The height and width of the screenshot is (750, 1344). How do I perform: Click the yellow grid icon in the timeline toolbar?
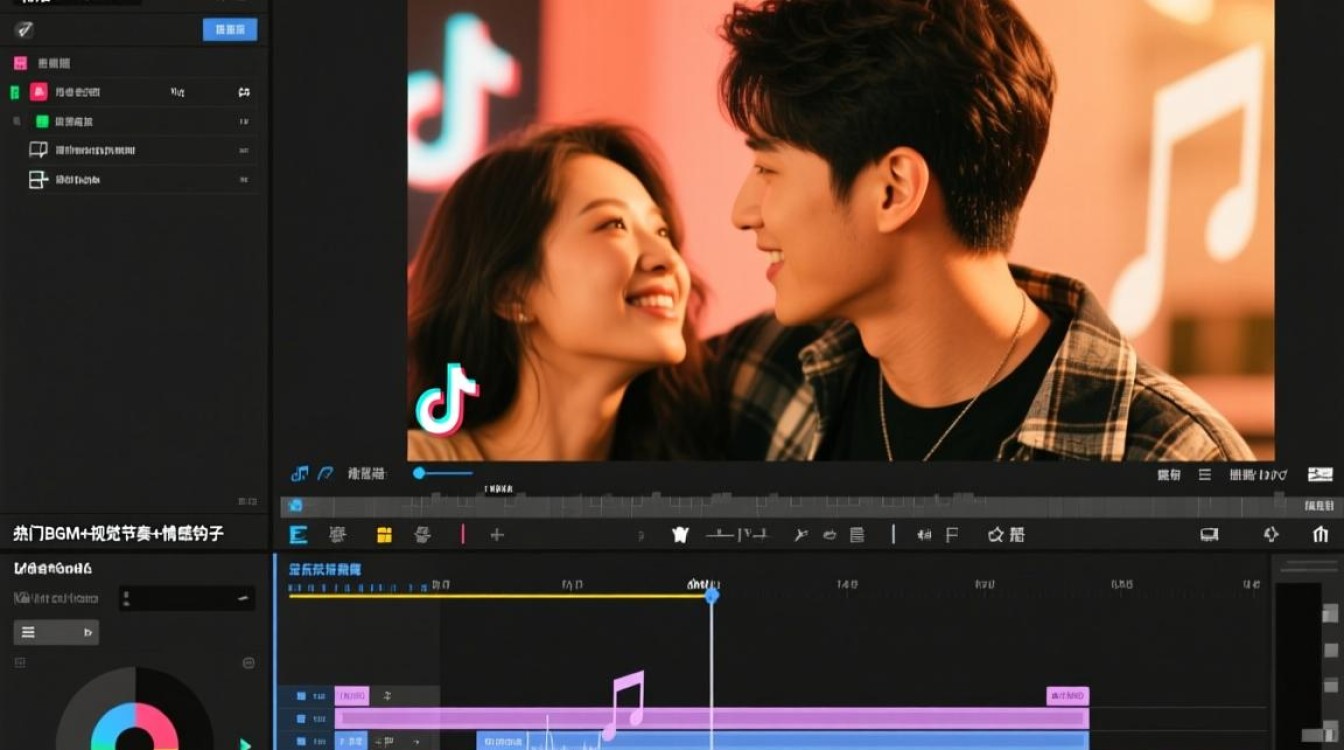384,535
